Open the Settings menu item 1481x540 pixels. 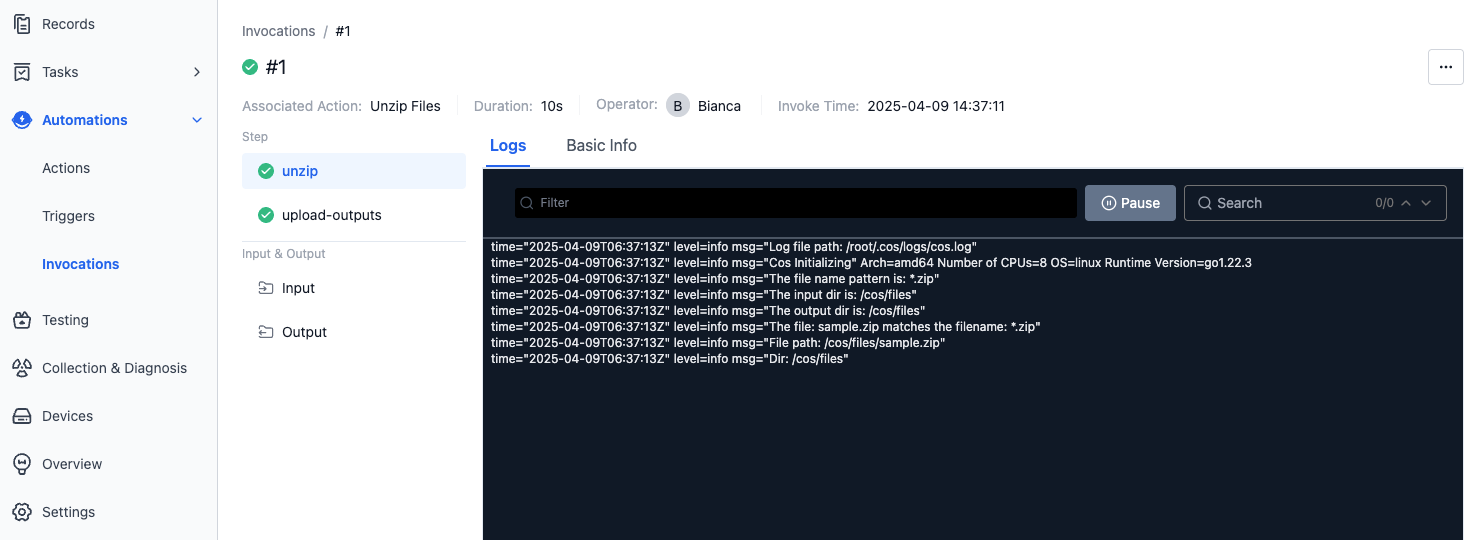68,512
